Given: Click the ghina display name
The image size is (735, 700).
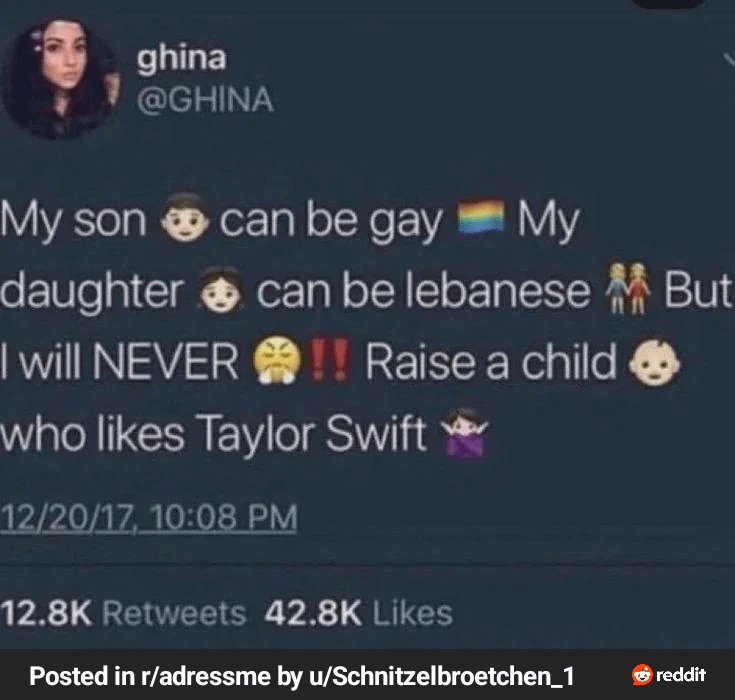Looking at the screenshot, I should tap(181, 59).
